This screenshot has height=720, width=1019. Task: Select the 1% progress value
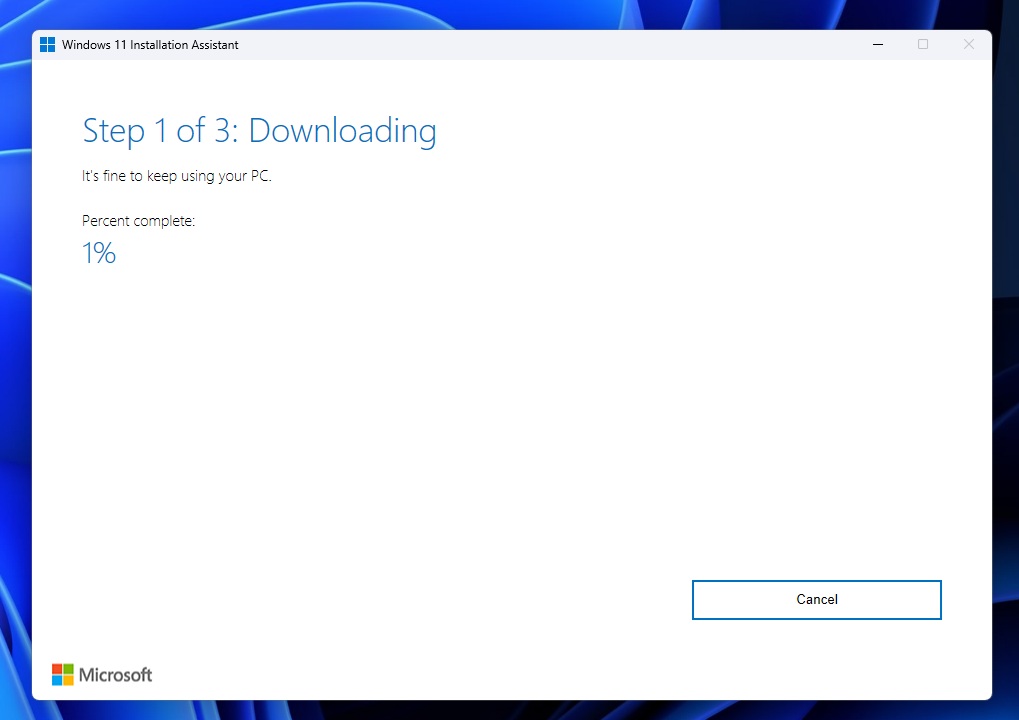click(x=98, y=253)
